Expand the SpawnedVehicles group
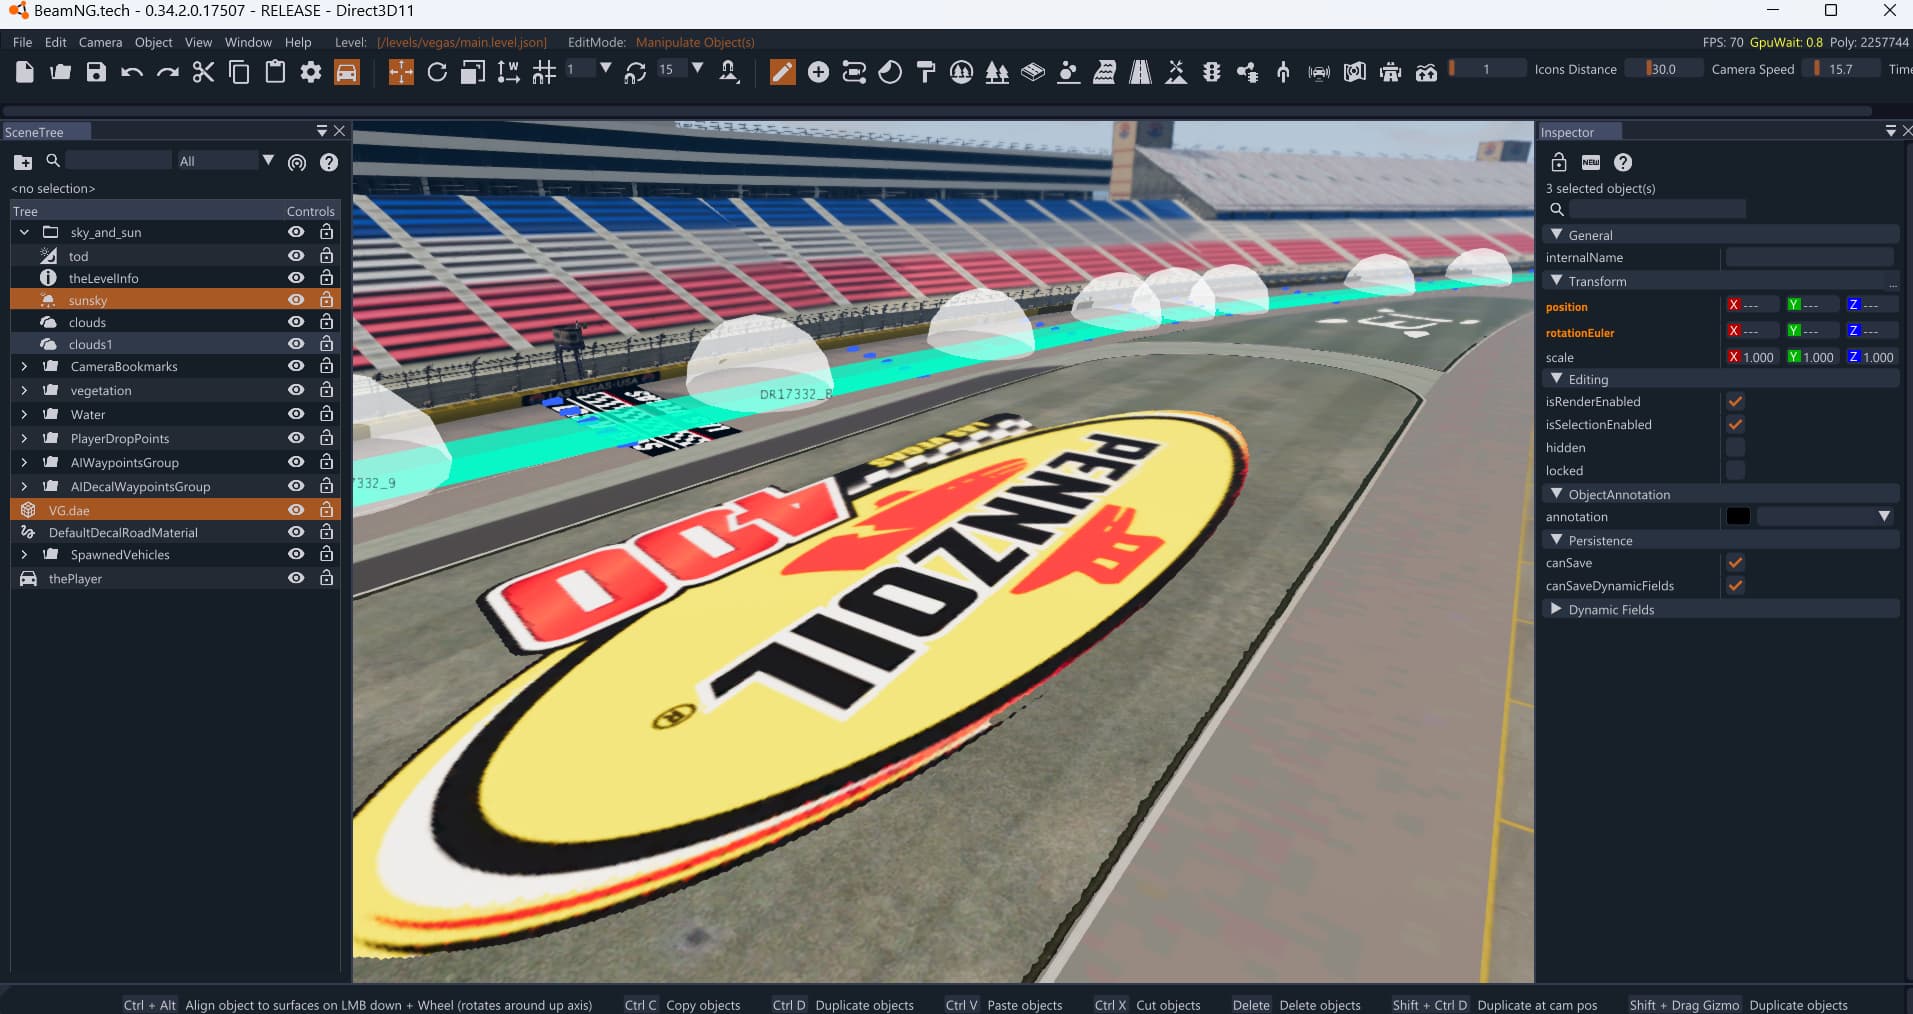 coord(24,555)
